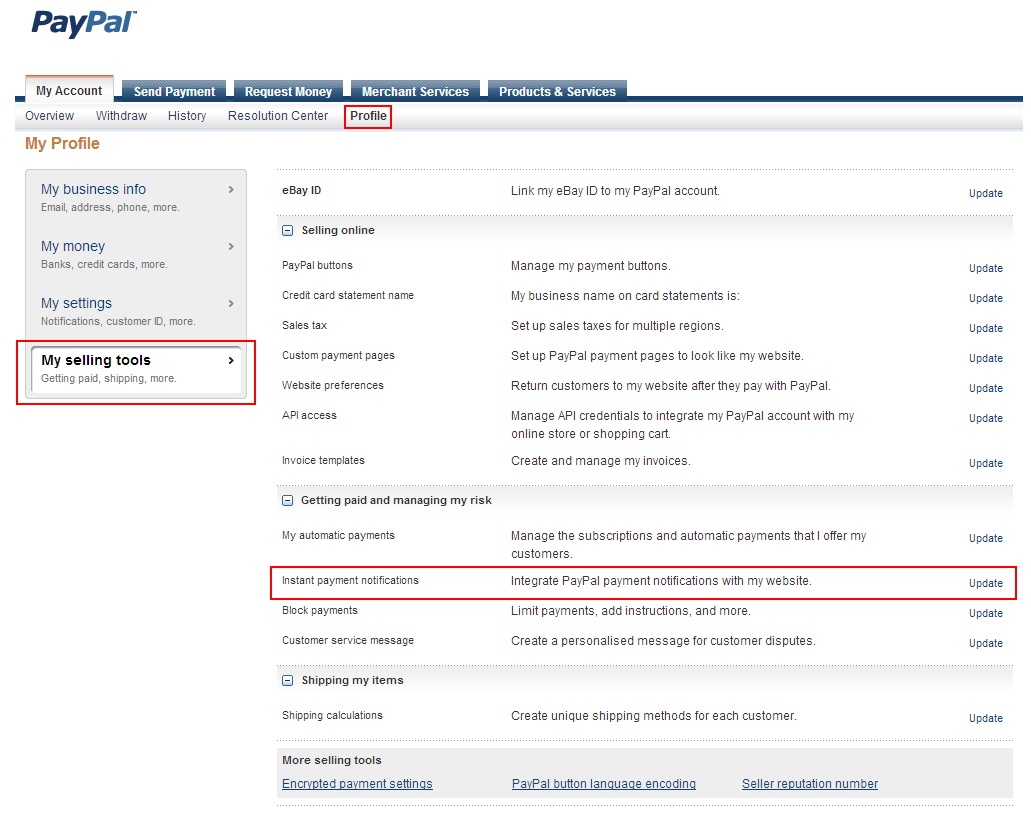The width and height of the screenshot is (1031, 819).
Task: Open Products & Services tab
Action: 558,91
